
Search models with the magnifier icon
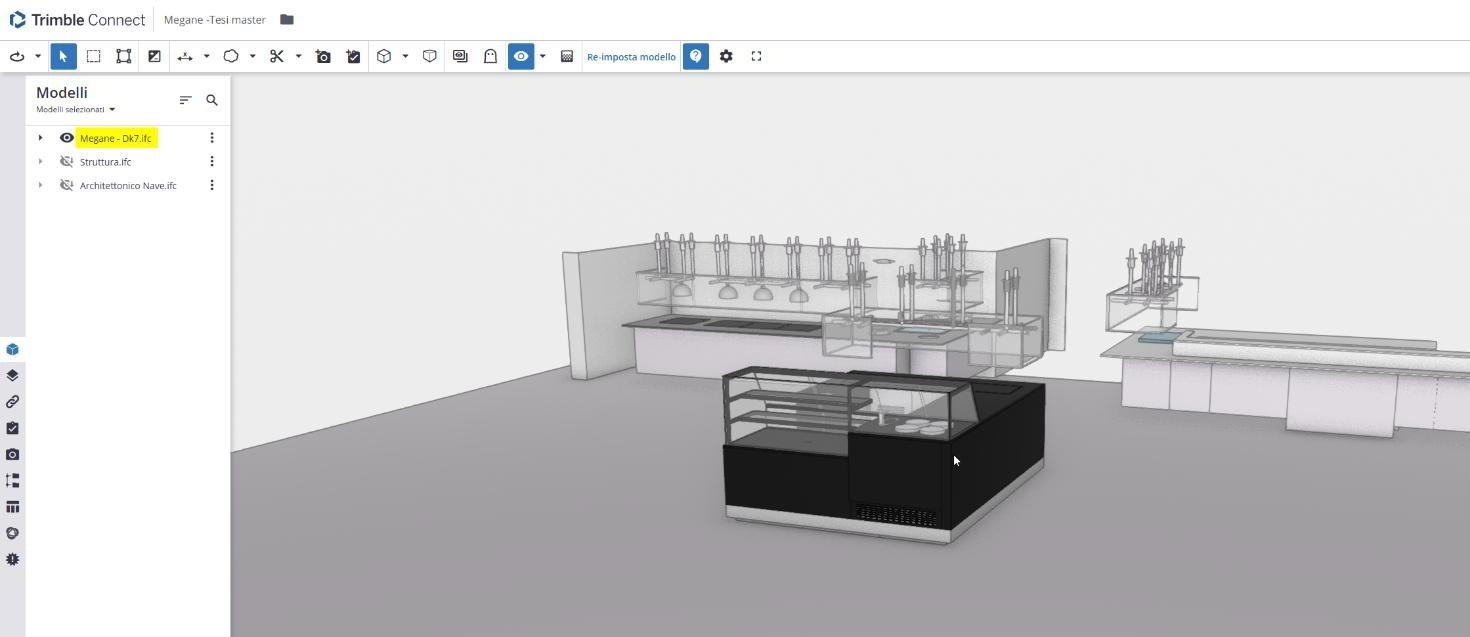(212, 100)
